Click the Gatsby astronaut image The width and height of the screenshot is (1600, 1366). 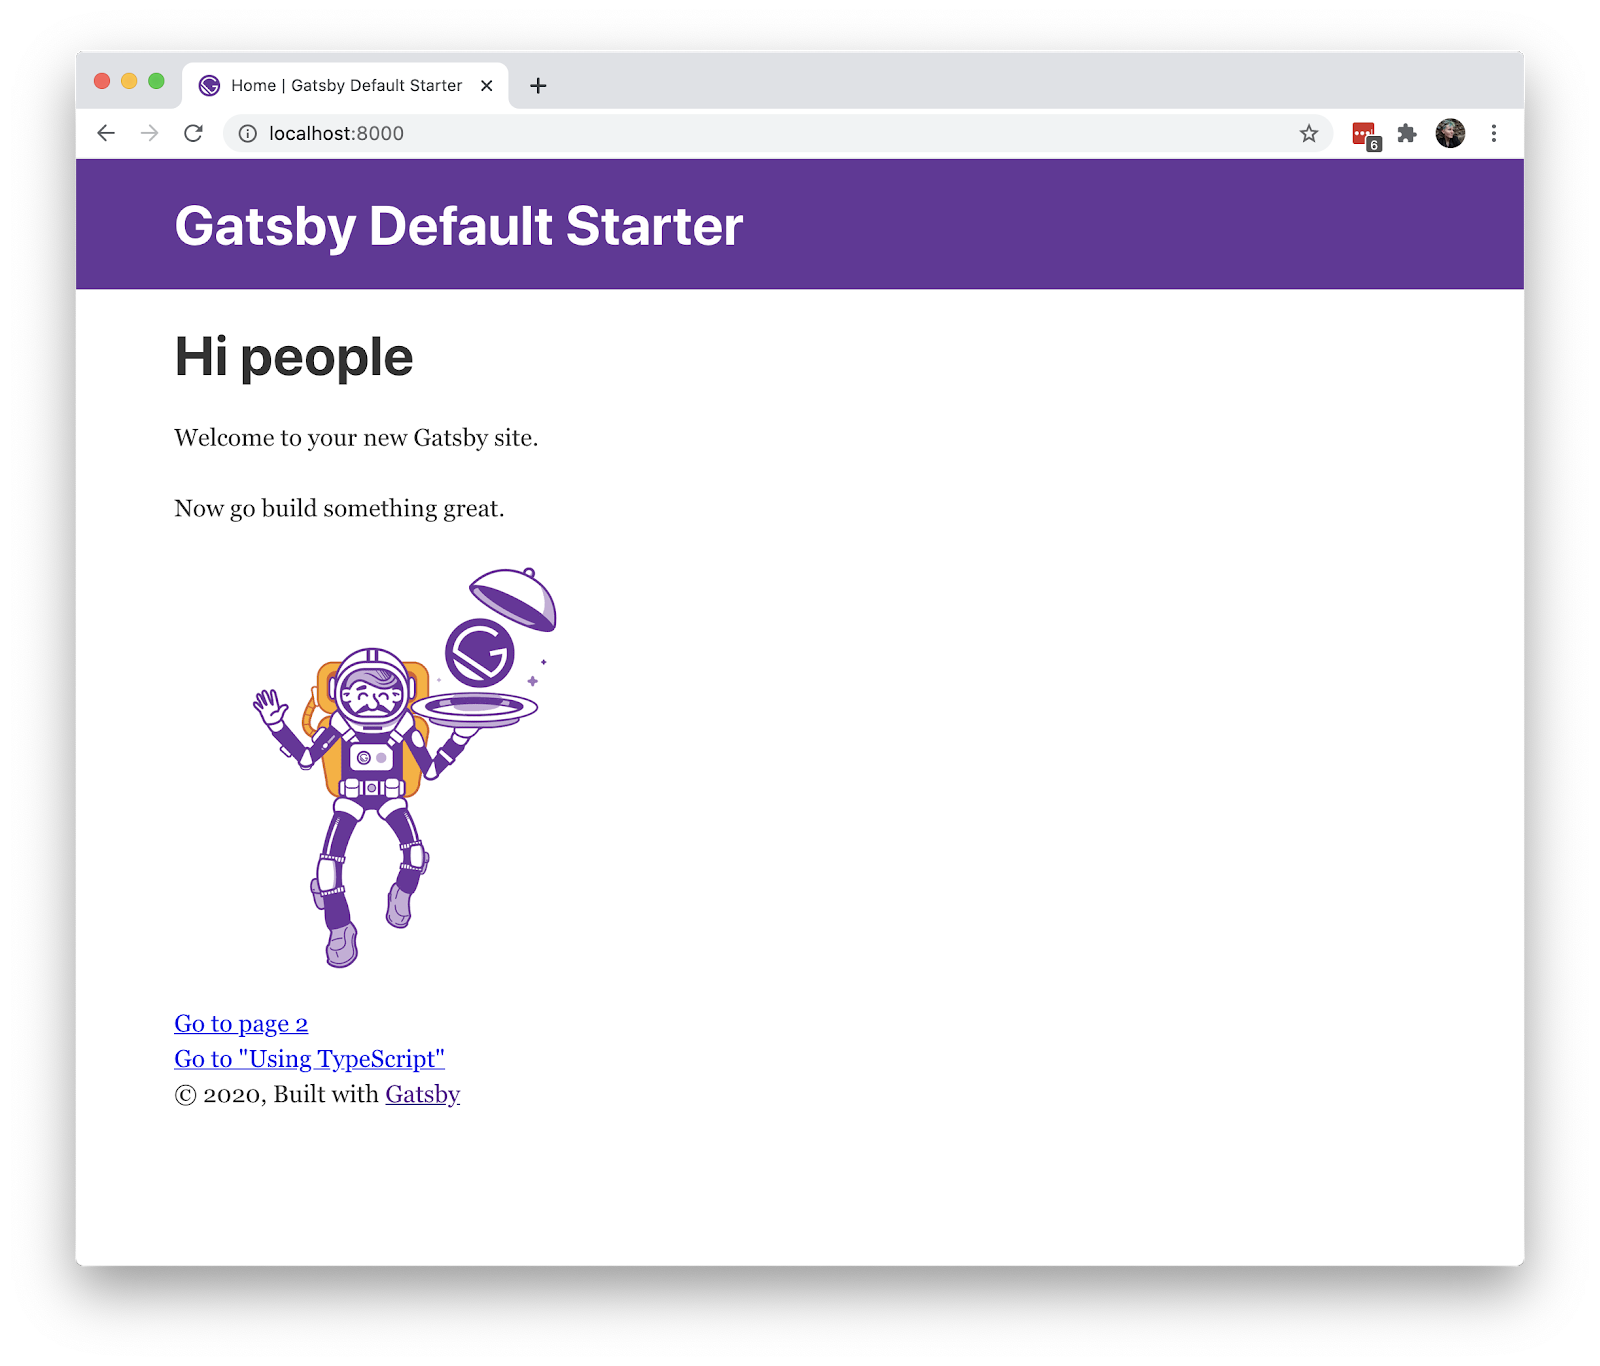[x=404, y=767]
